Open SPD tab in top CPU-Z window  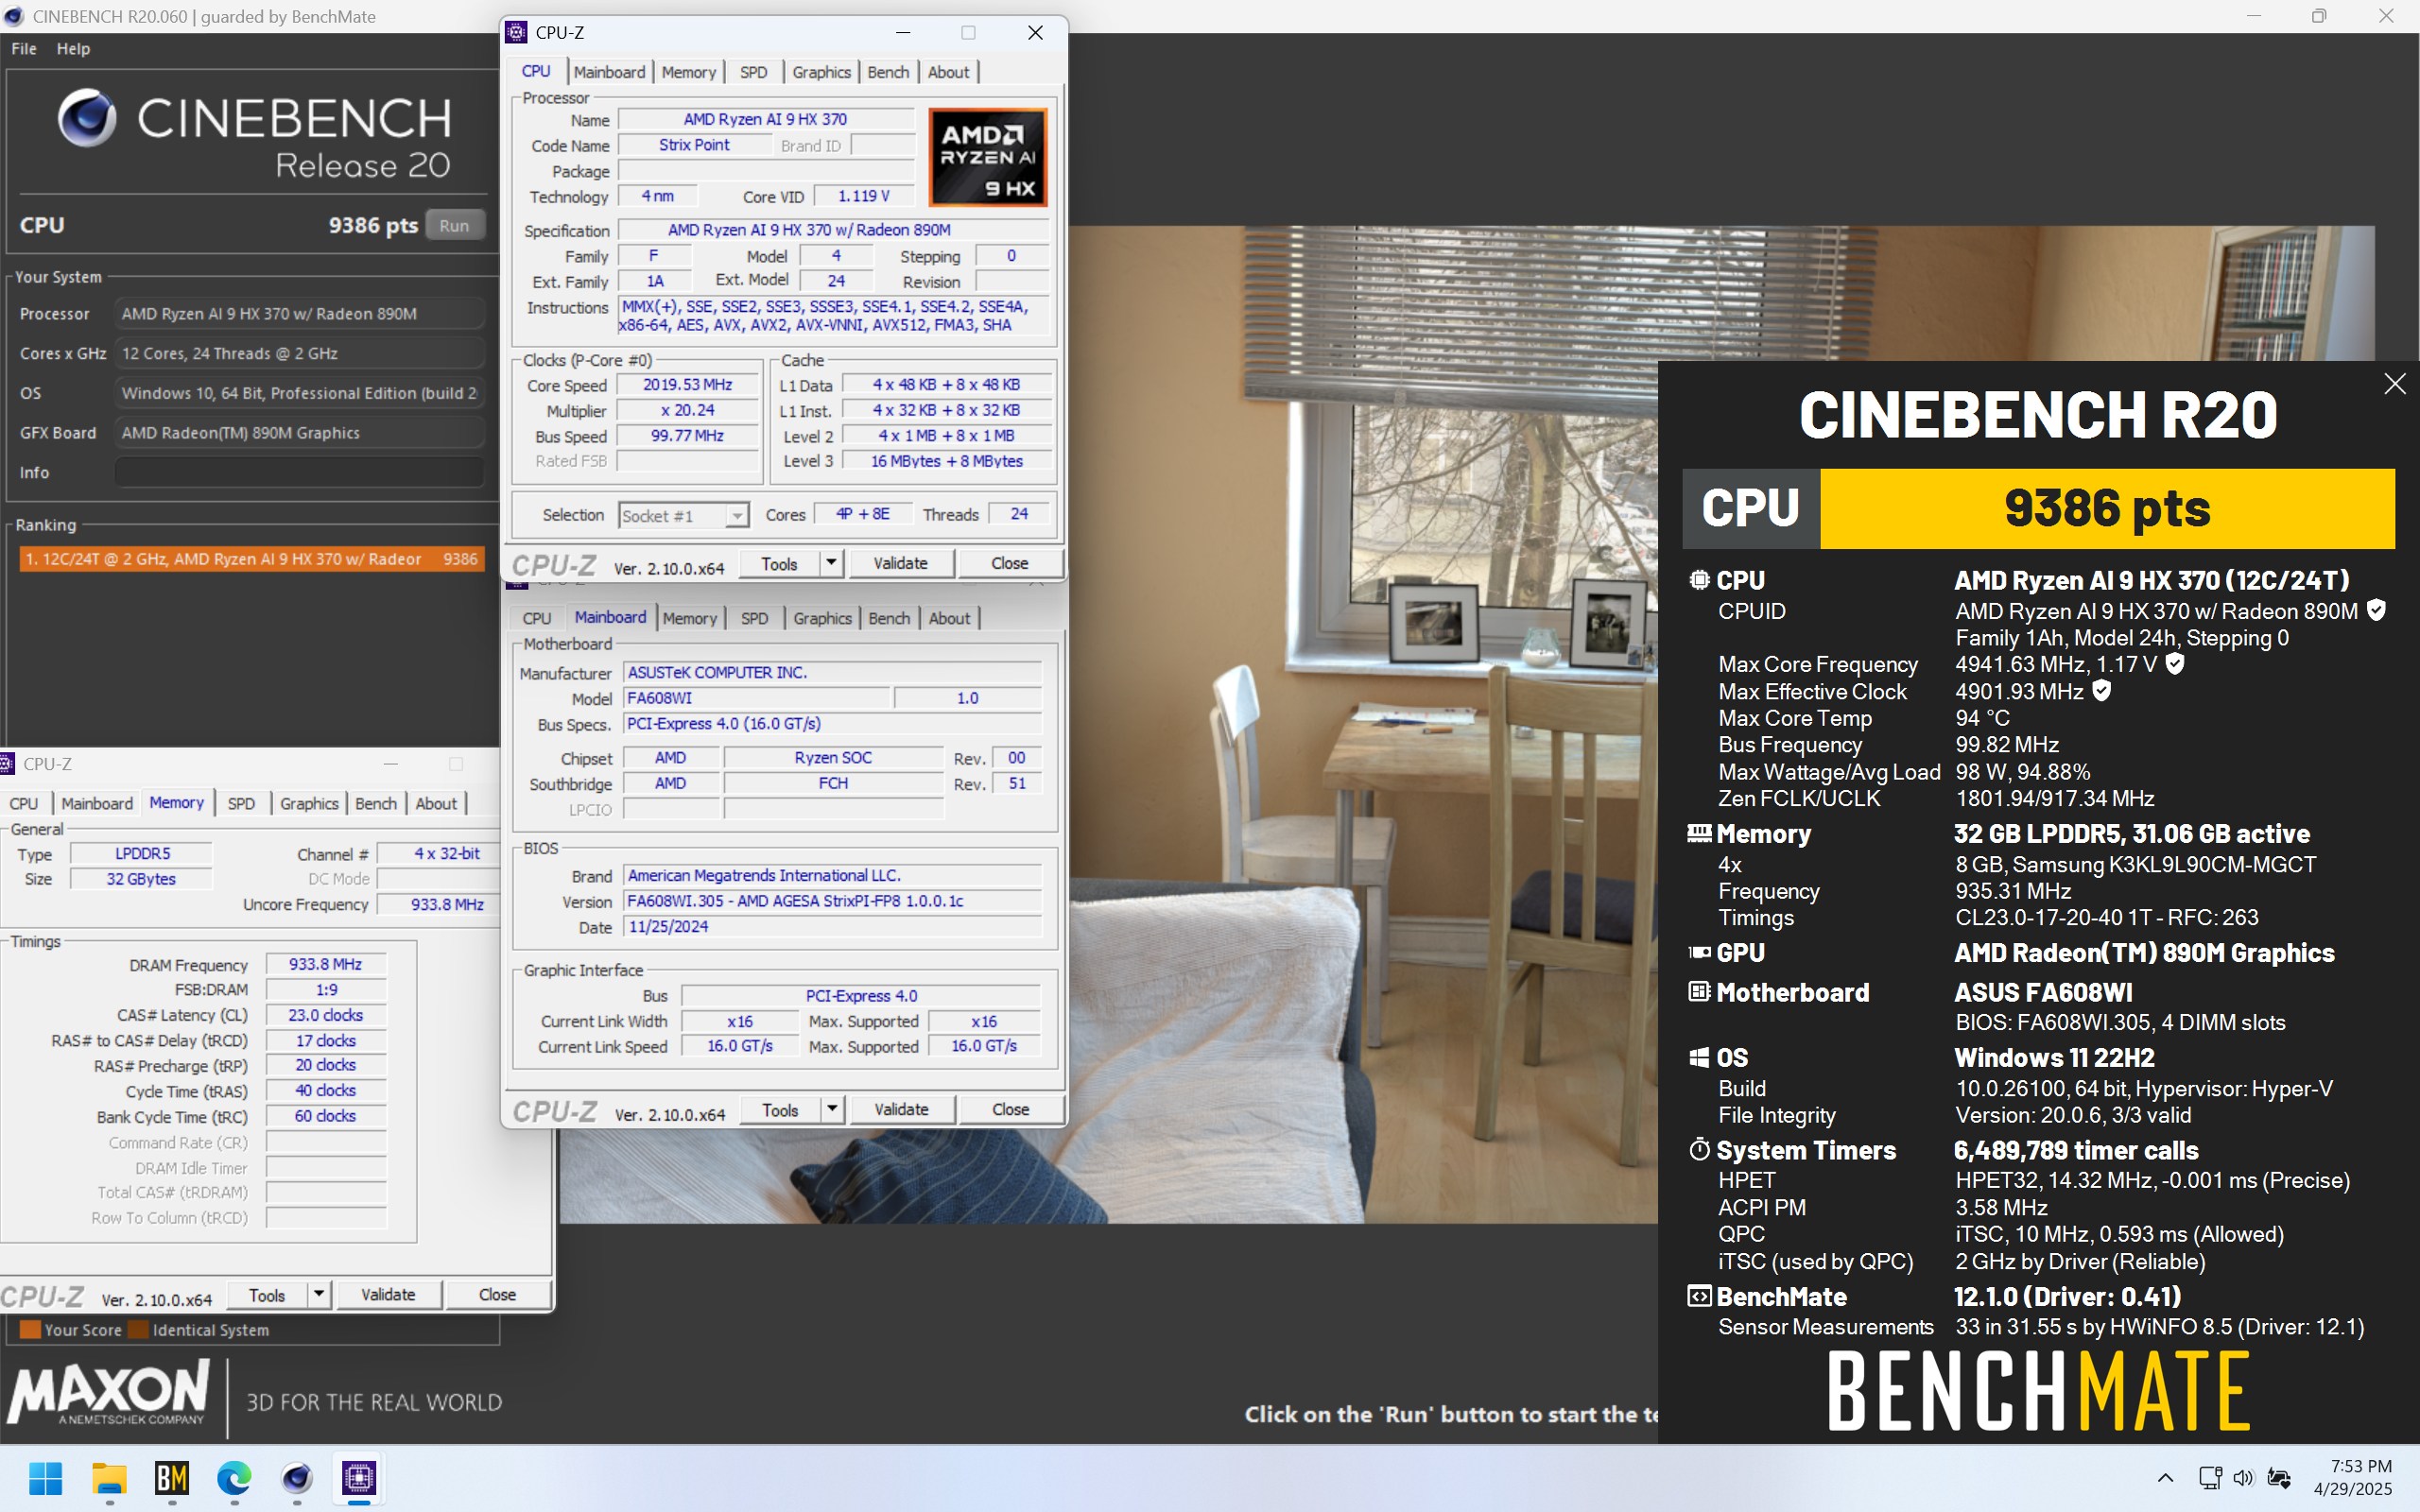click(x=753, y=72)
